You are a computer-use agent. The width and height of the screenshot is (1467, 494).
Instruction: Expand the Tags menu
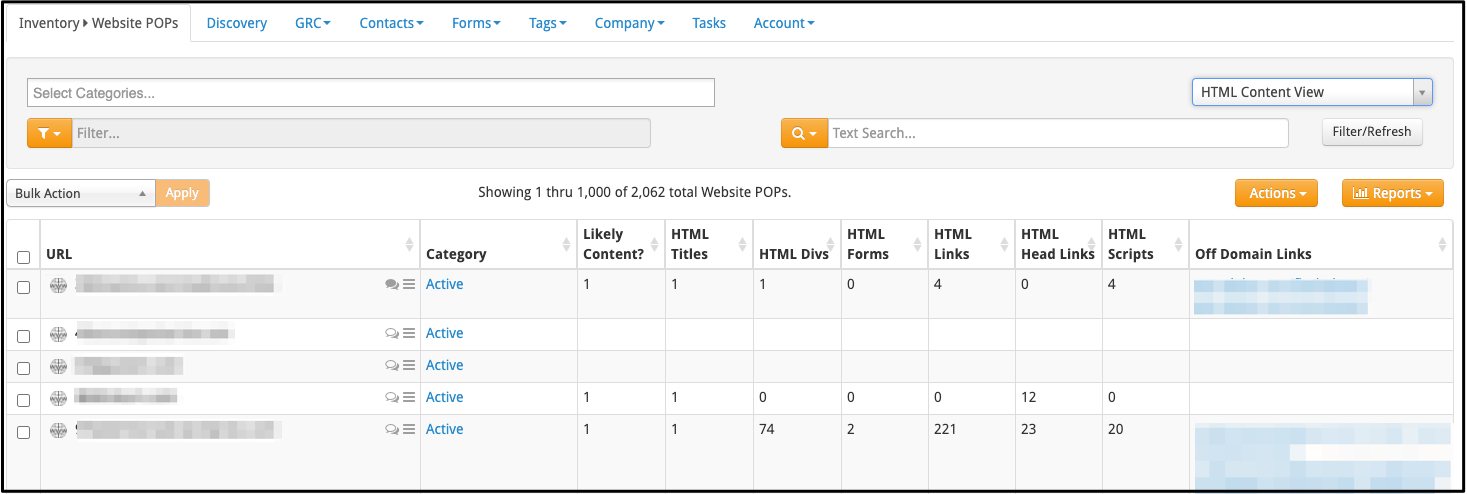[x=548, y=23]
